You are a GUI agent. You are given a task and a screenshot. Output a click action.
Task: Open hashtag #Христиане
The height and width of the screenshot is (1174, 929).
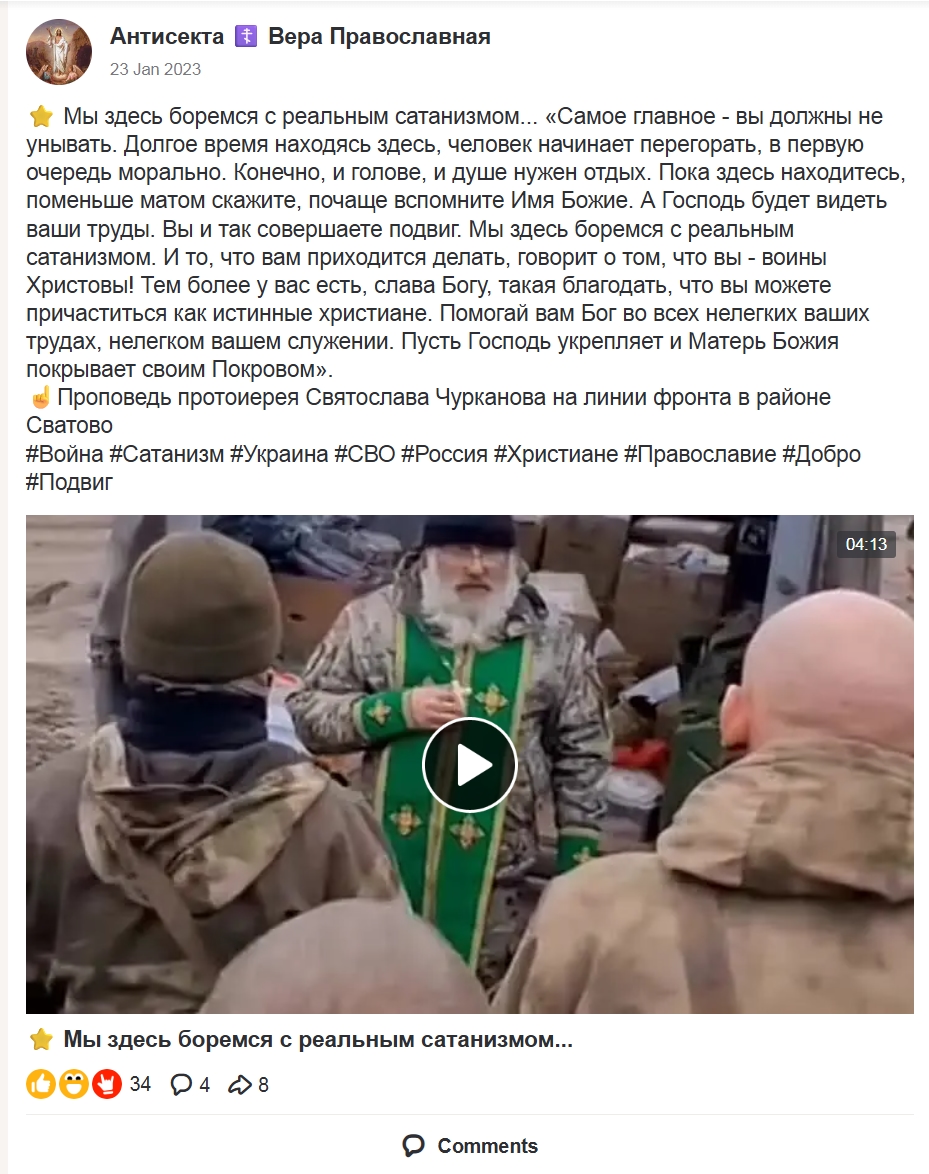[x=555, y=454]
